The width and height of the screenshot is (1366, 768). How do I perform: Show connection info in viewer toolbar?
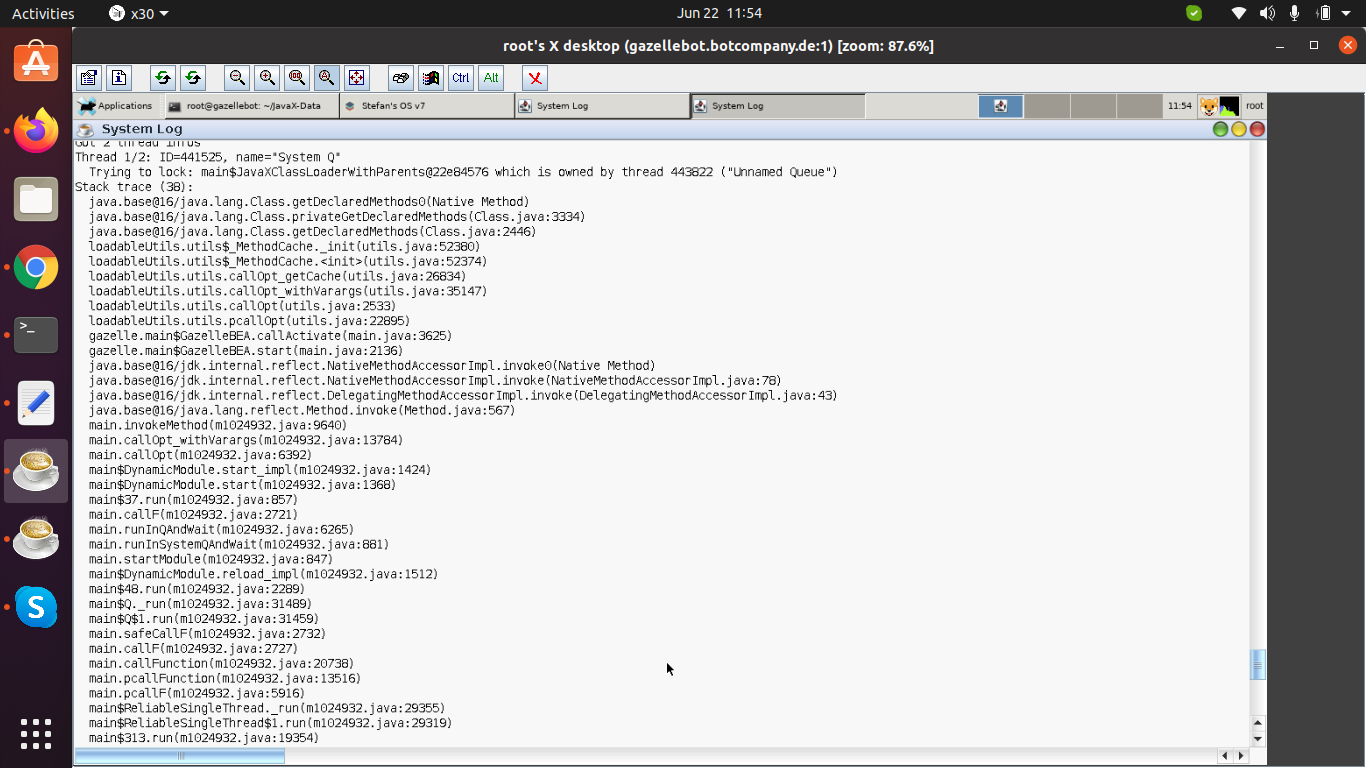click(x=119, y=78)
